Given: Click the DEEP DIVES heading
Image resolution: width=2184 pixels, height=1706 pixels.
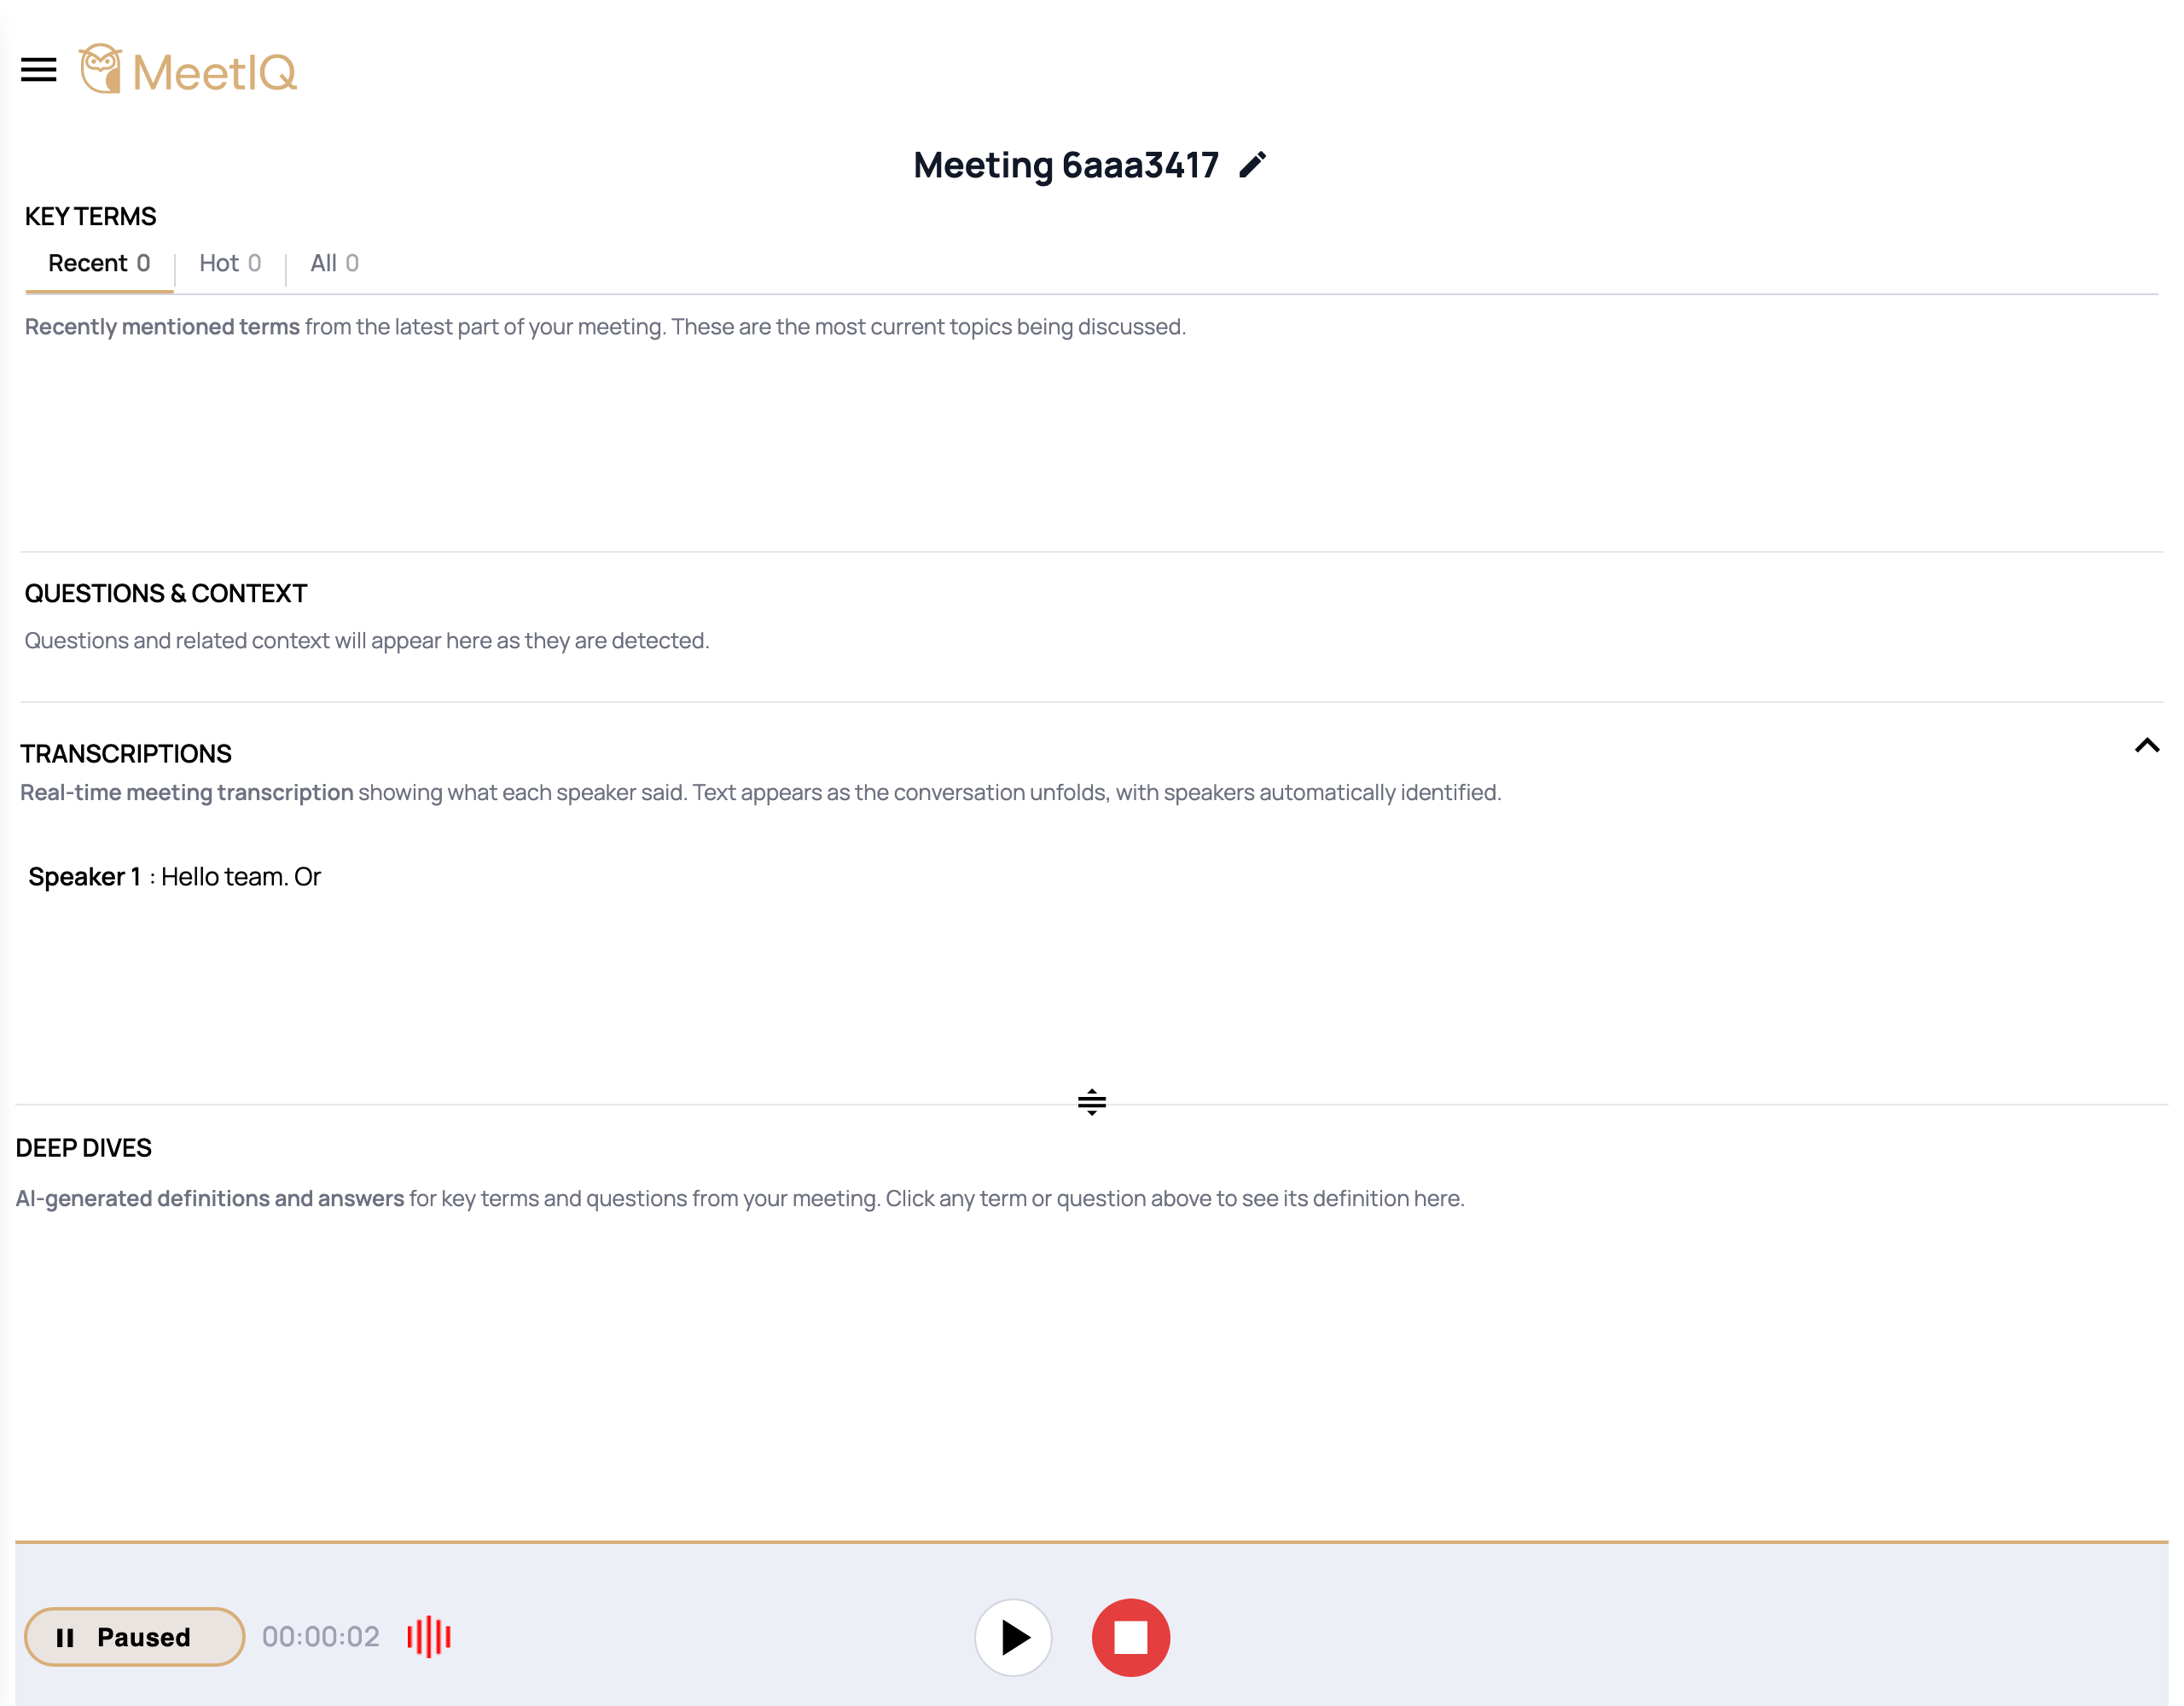Looking at the screenshot, I should click(x=84, y=1148).
